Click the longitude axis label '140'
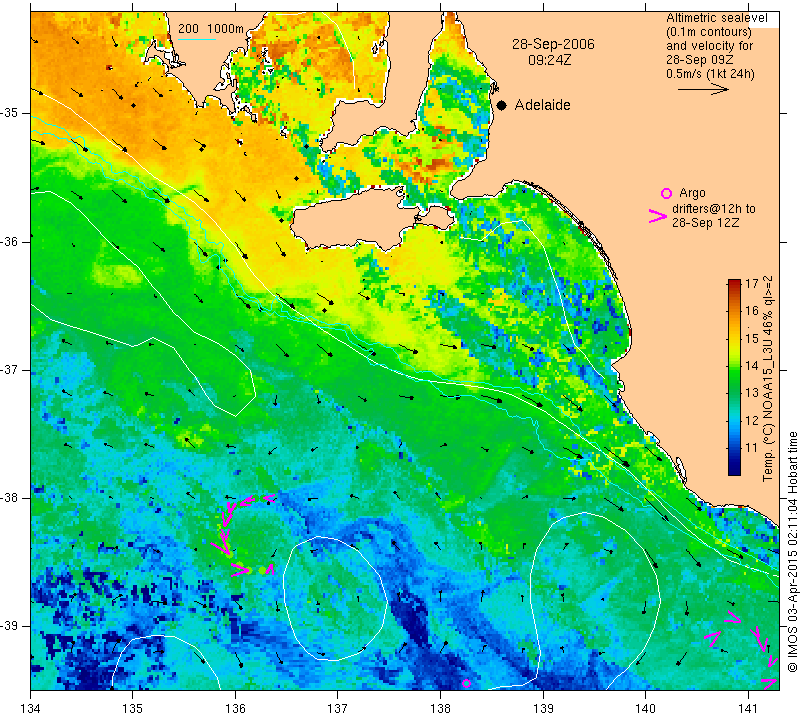 (646, 708)
